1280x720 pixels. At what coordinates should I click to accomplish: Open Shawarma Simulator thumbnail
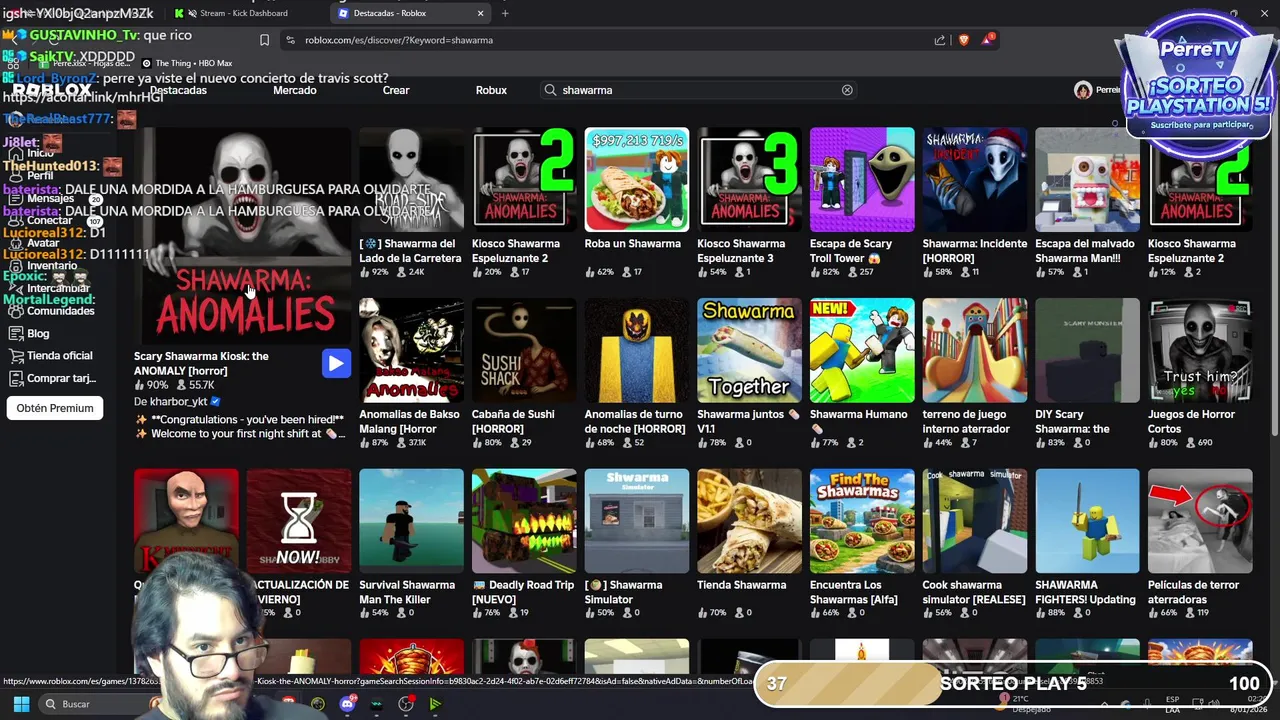coord(637,521)
